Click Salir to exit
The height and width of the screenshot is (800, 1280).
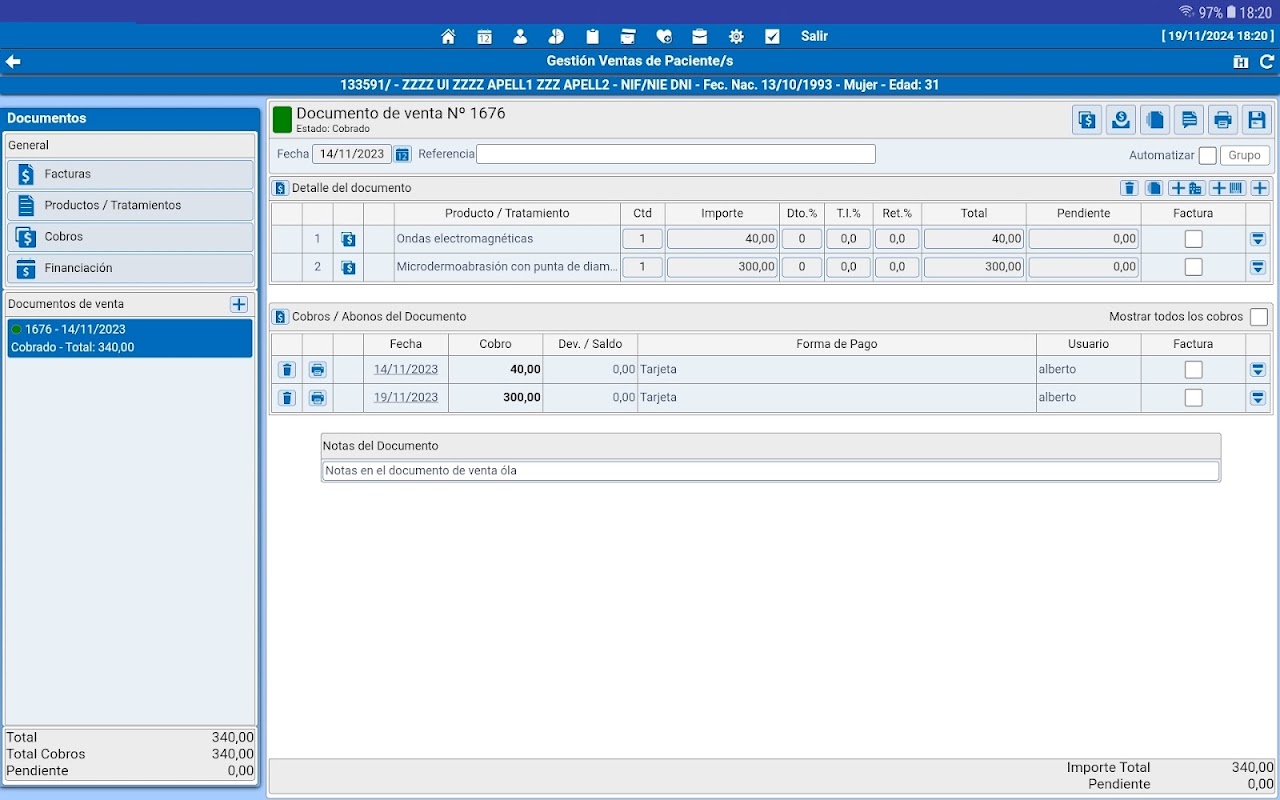click(x=814, y=36)
